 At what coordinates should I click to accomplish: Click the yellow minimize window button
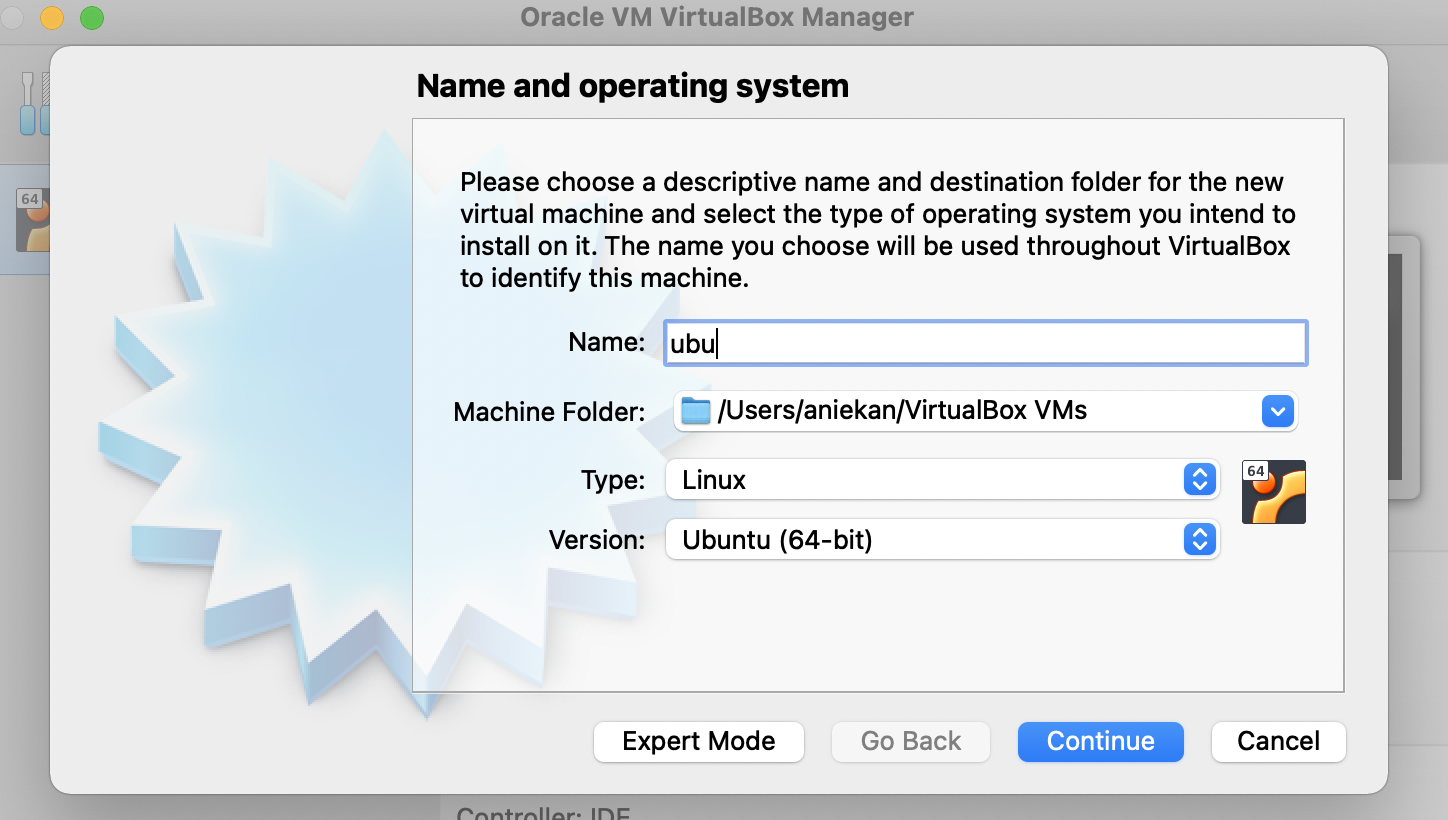tap(51, 17)
